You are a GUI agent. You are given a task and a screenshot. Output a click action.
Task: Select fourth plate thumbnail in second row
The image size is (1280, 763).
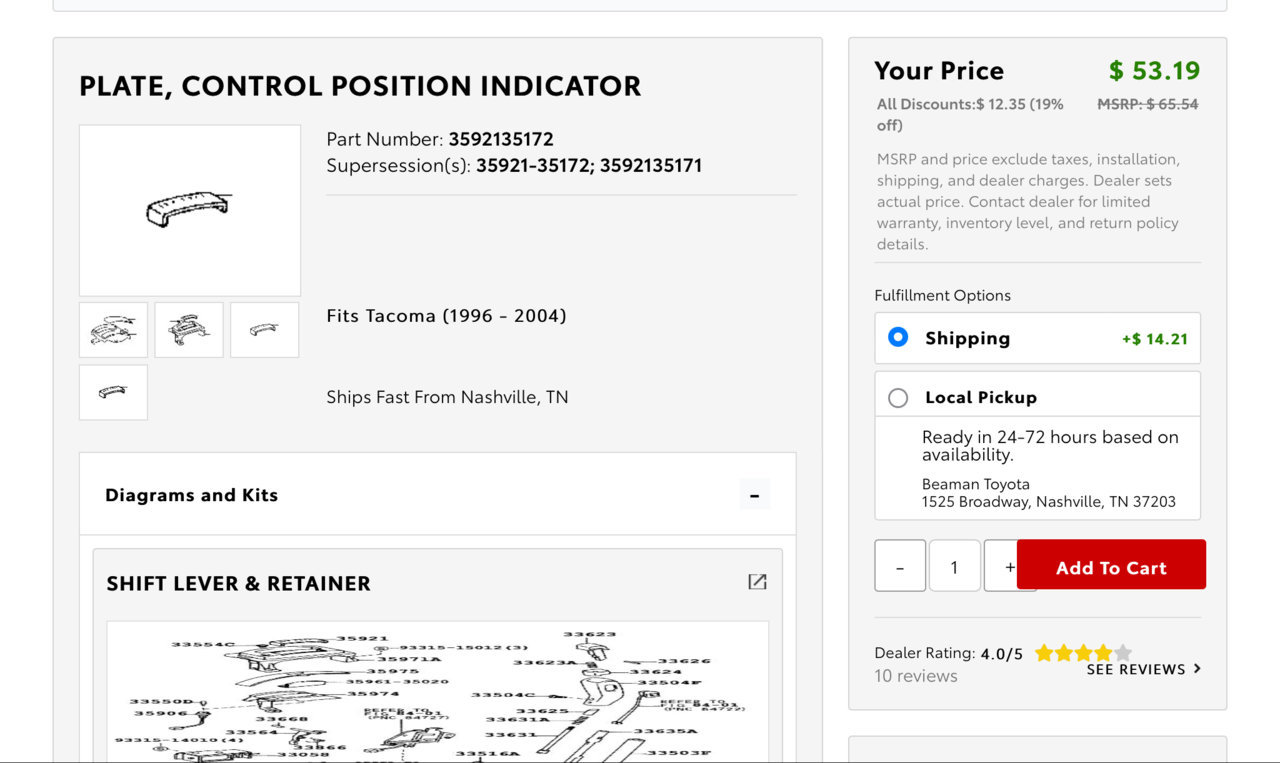tap(113, 392)
